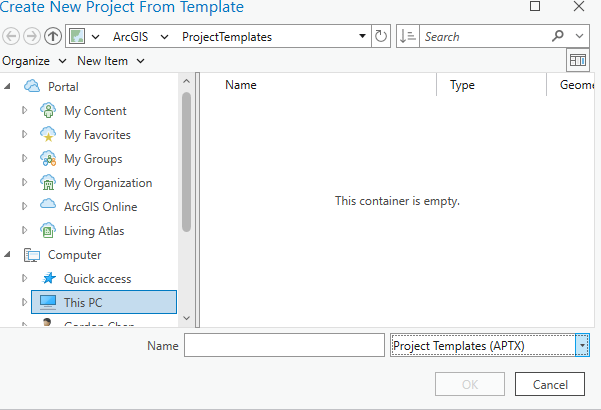The width and height of the screenshot is (601, 410).
Task: Click the Cancel button
Action: pyautogui.click(x=550, y=384)
